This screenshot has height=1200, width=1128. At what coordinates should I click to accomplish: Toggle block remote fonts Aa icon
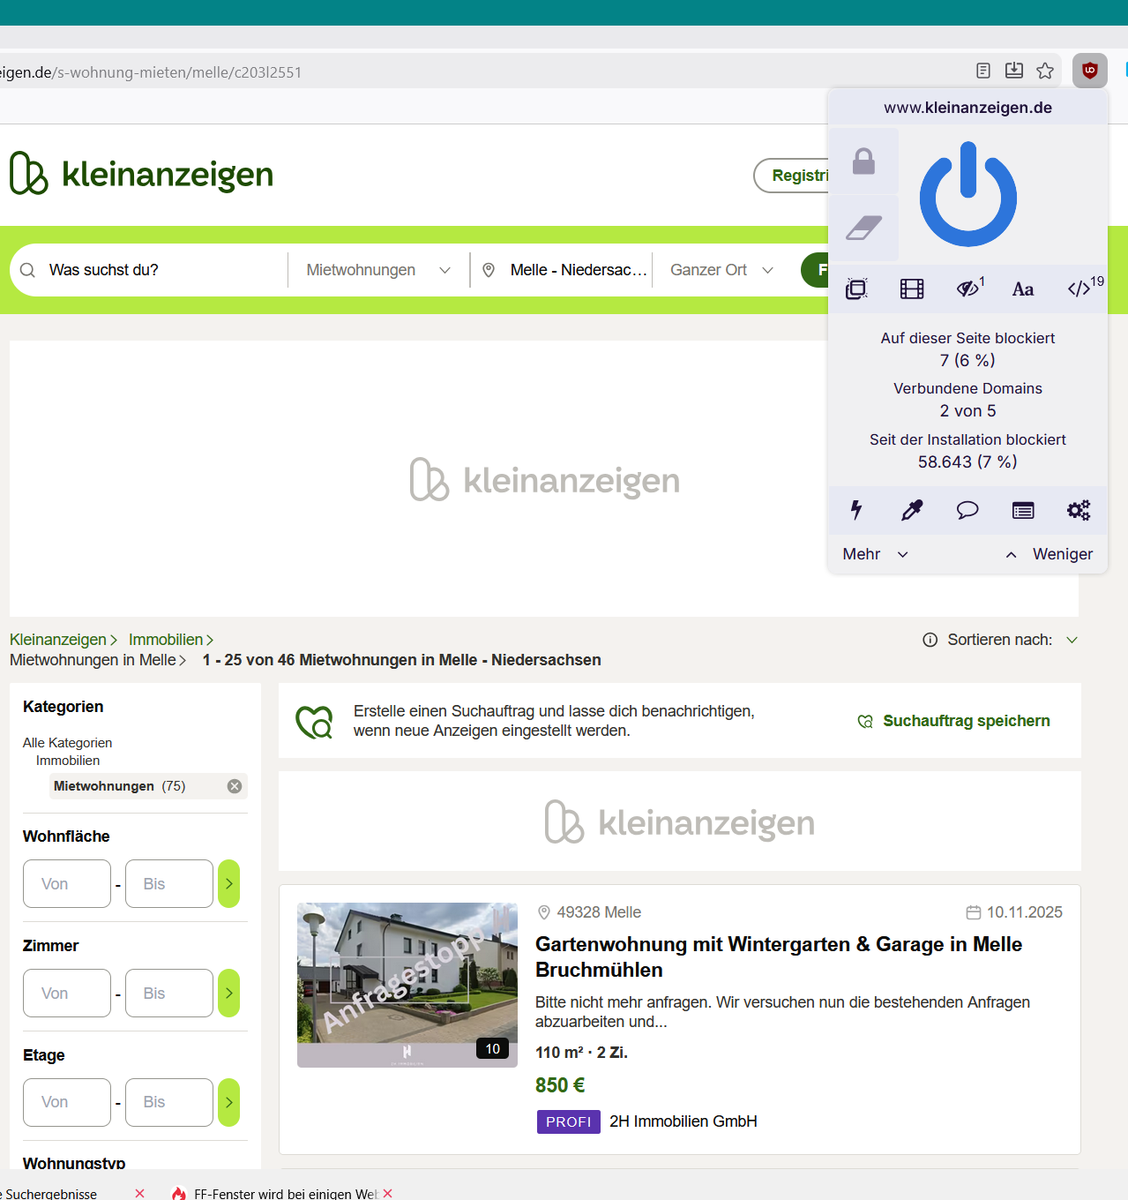(1023, 289)
